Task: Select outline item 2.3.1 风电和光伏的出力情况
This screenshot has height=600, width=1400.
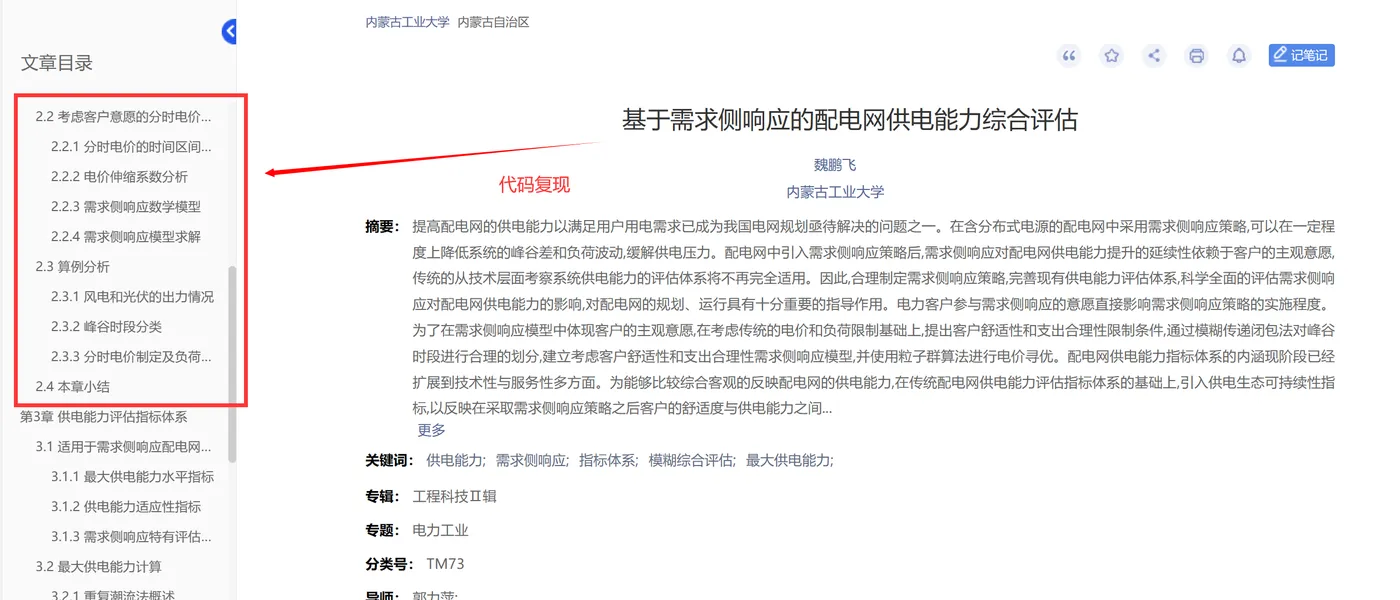Action: [x=132, y=296]
